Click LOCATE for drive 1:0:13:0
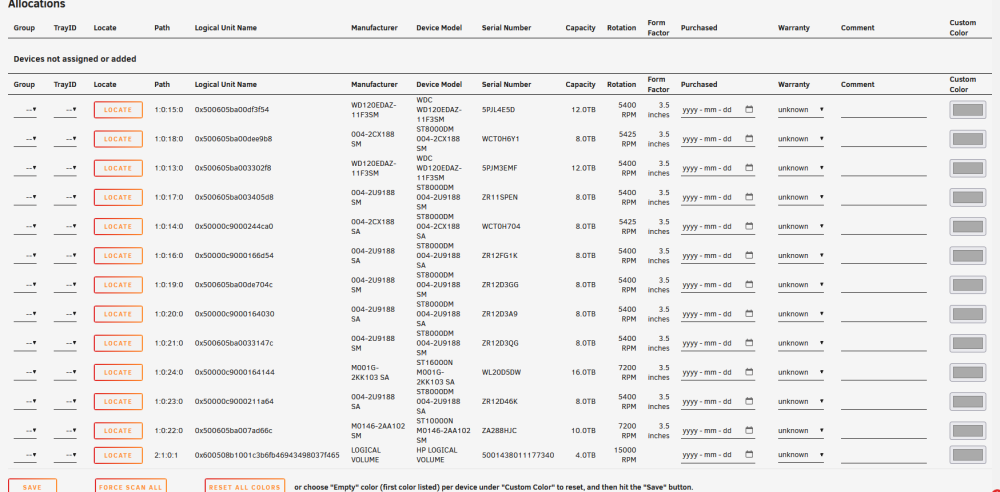Viewport: 1000px width, 492px height. 118,168
